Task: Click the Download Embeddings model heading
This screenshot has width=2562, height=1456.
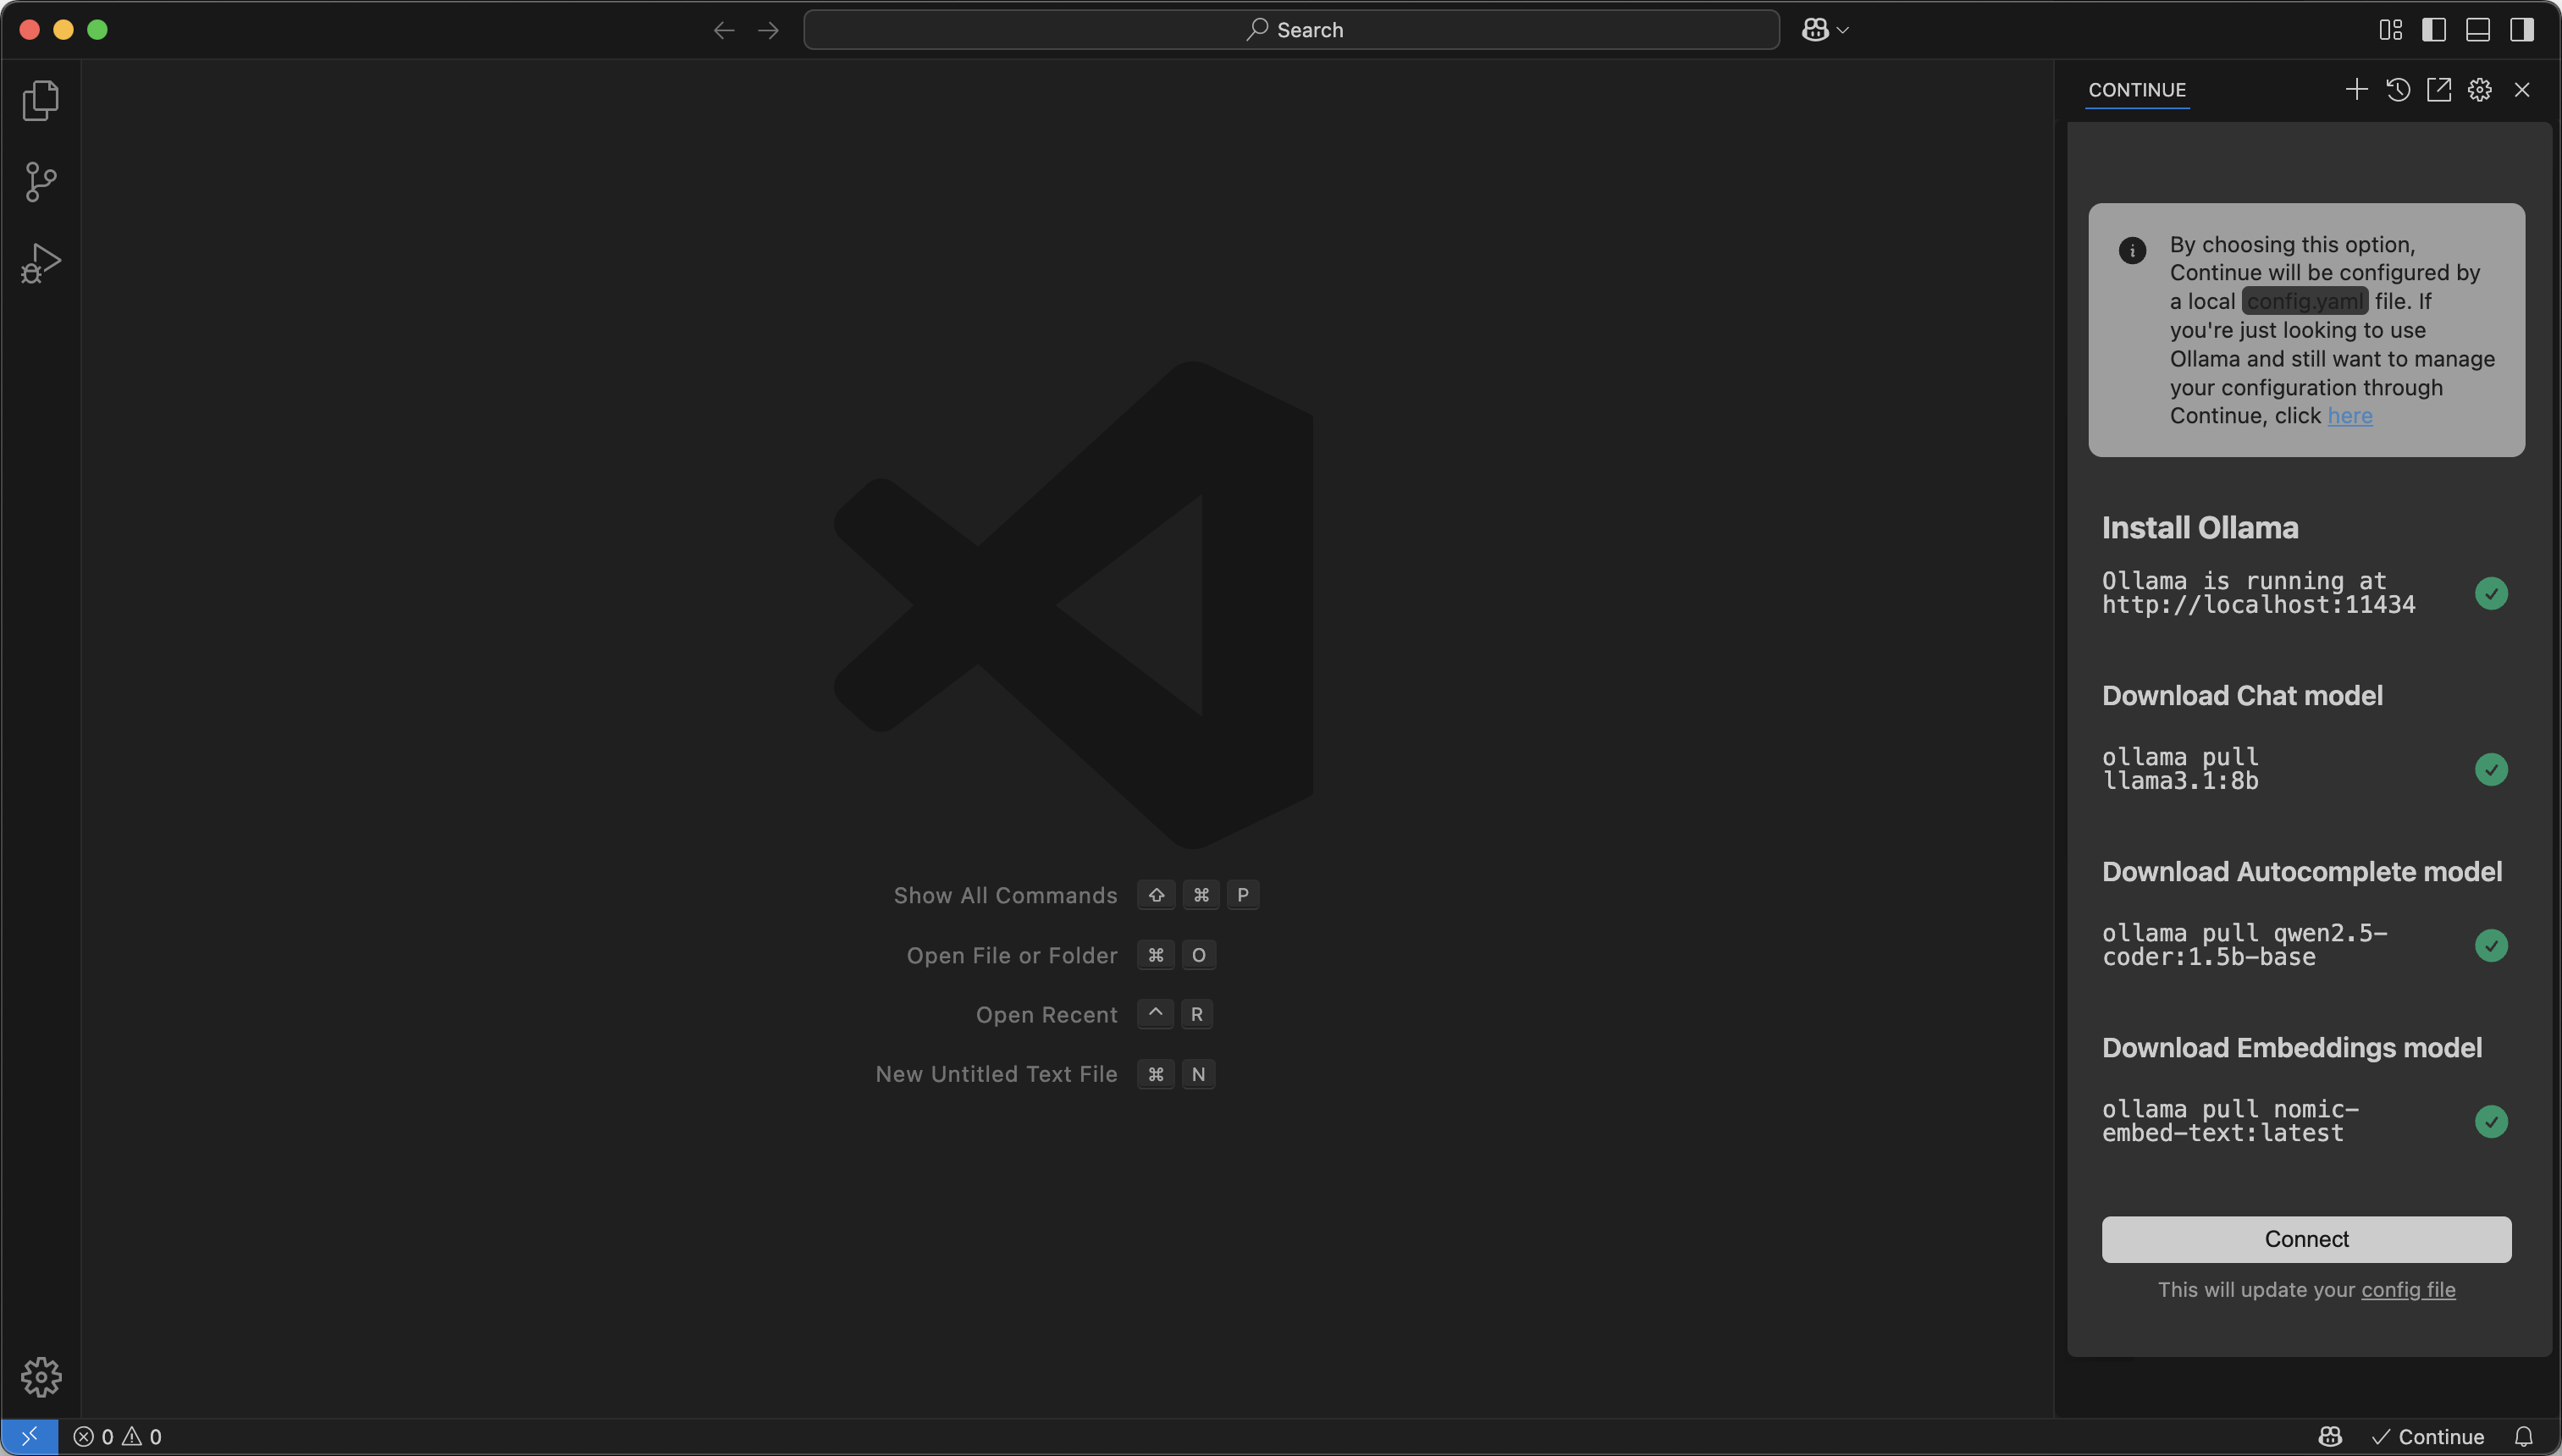Action: tap(2292, 1048)
